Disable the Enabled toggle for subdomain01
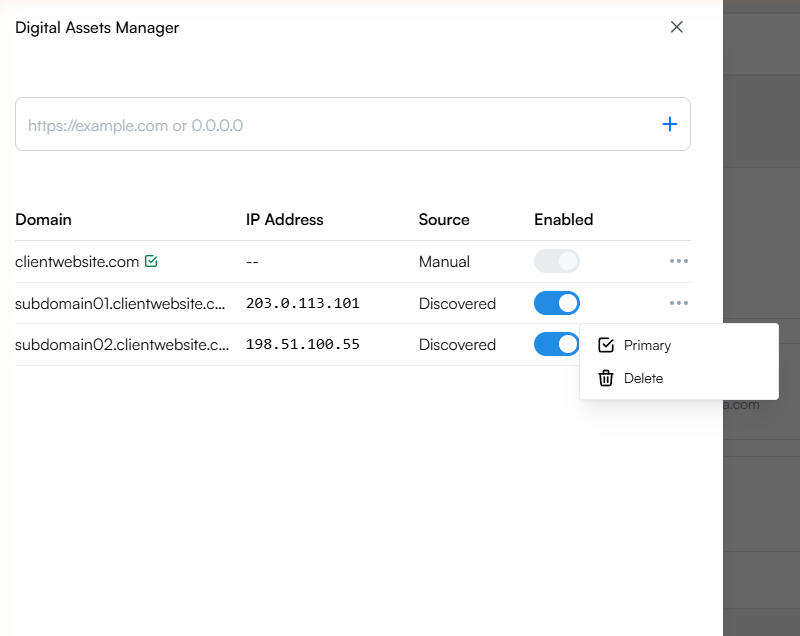 pyautogui.click(x=557, y=303)
